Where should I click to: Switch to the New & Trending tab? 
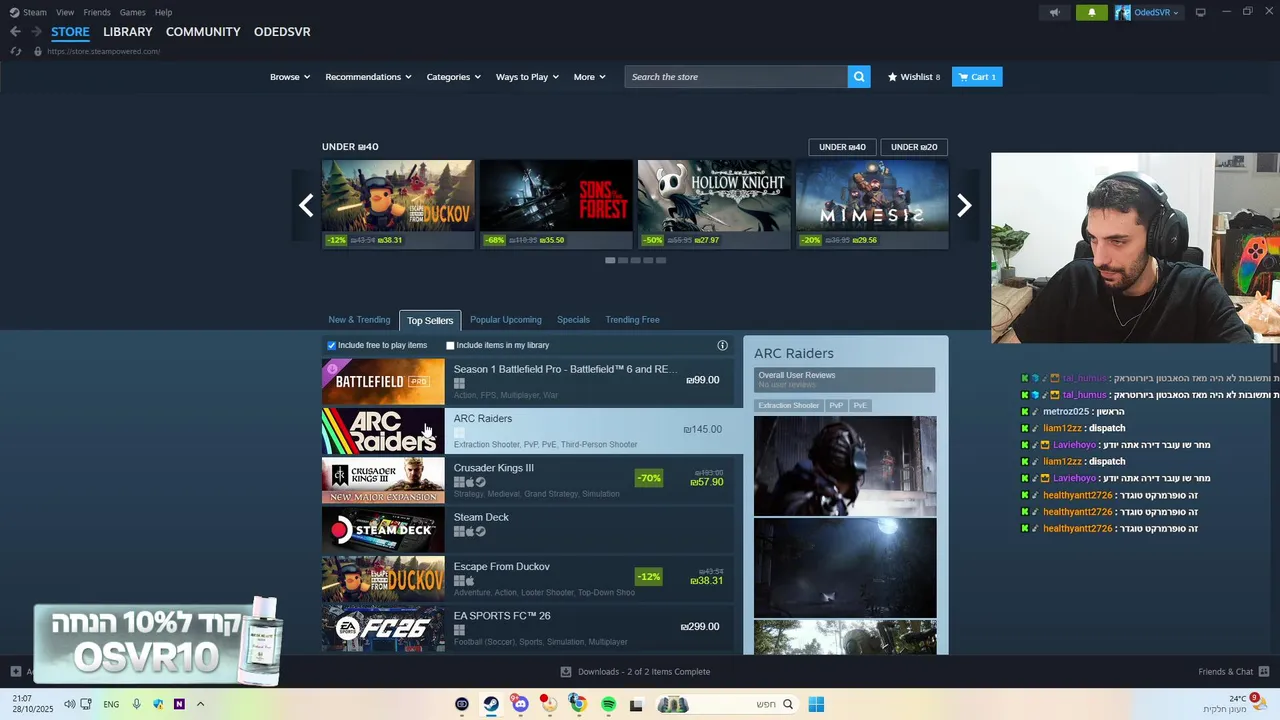pos(359,320)
